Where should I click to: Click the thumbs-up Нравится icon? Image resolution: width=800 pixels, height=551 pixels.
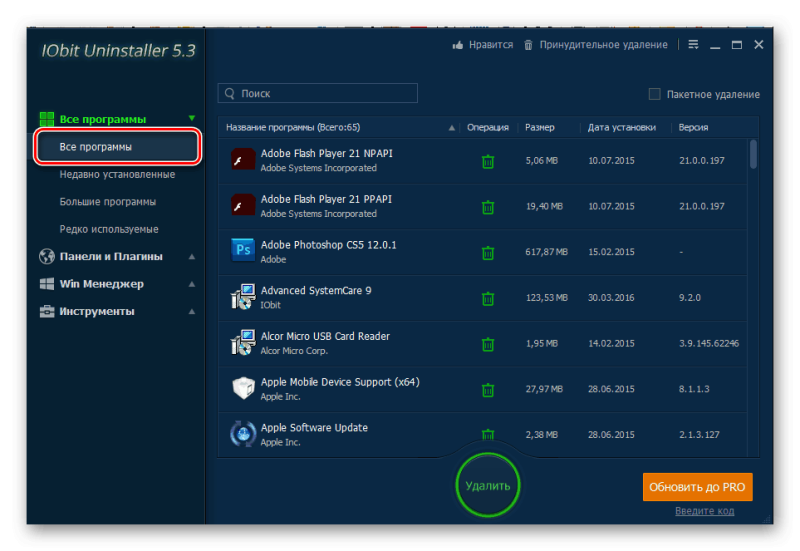[458, 45]
